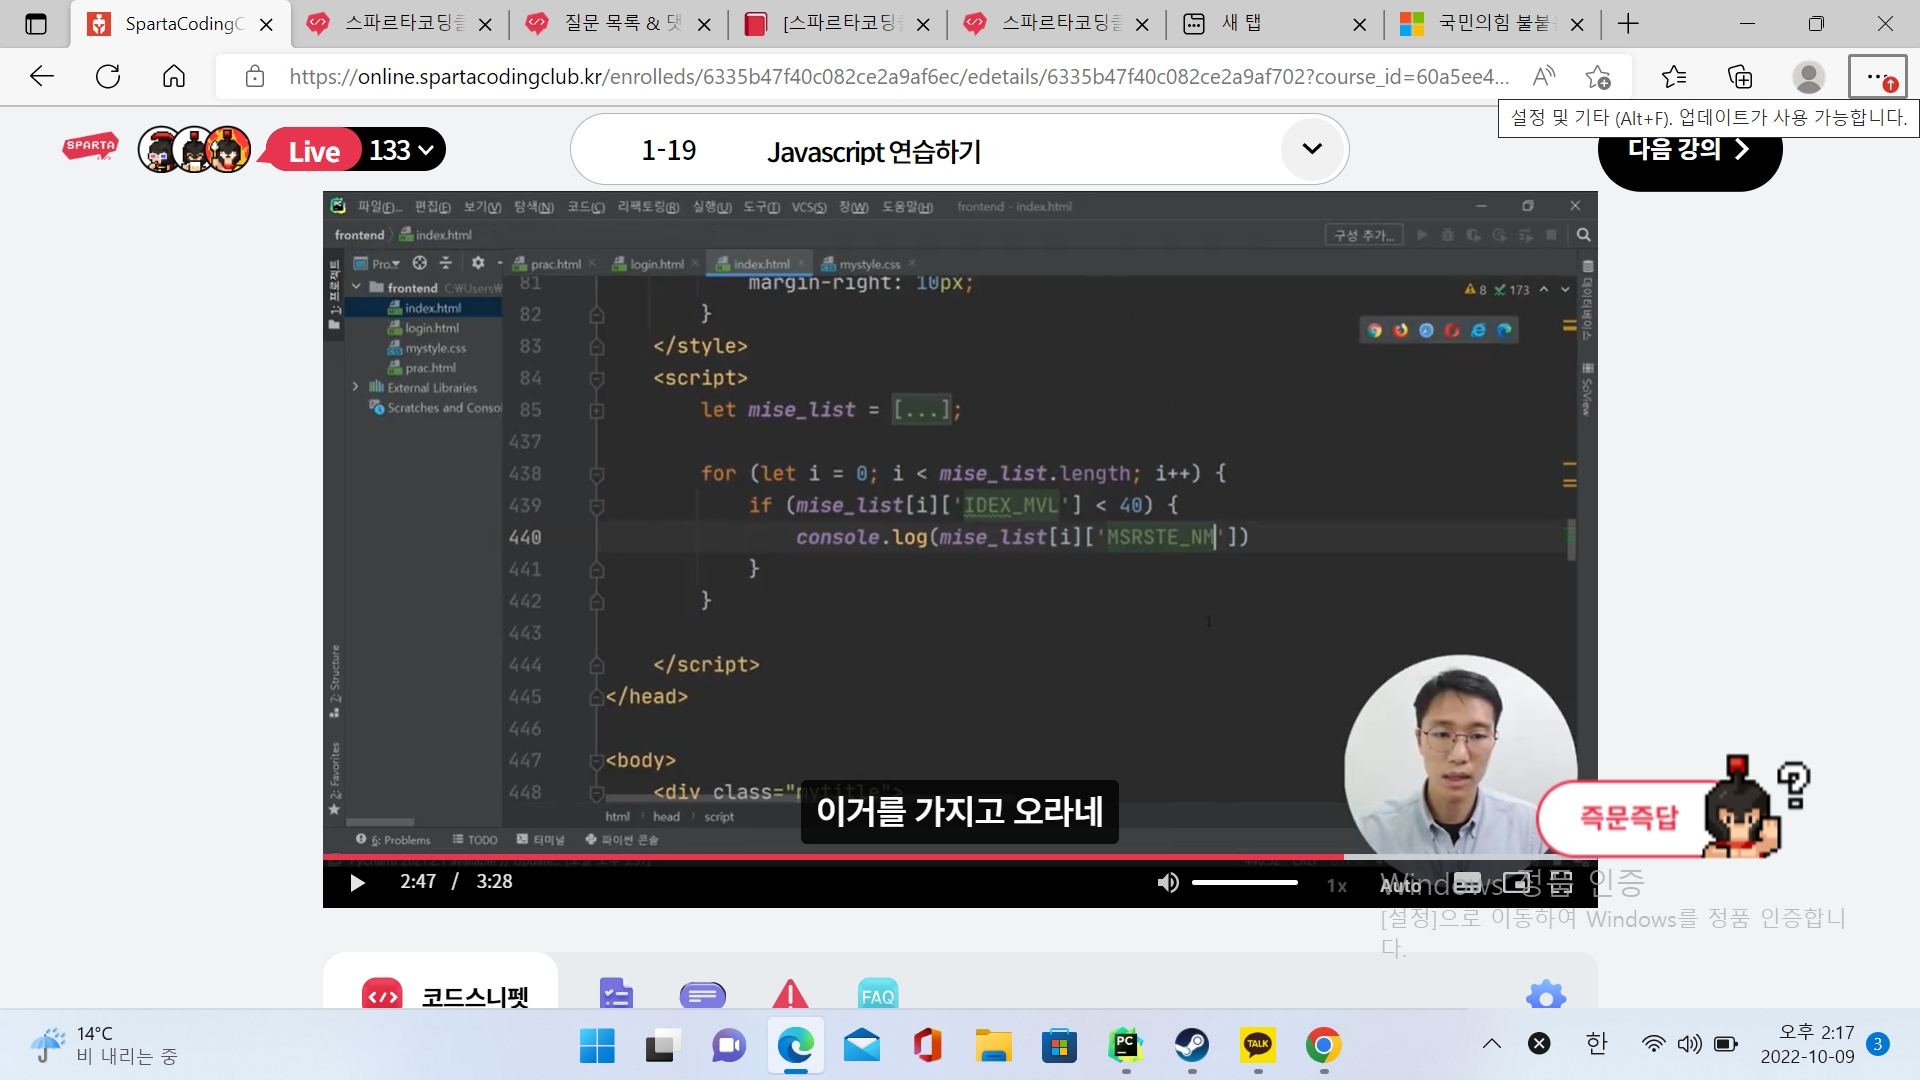Viewport: 1920px width, 1080px height.
Task: Click the student avatars group near Live
Action: pos(195,150)
